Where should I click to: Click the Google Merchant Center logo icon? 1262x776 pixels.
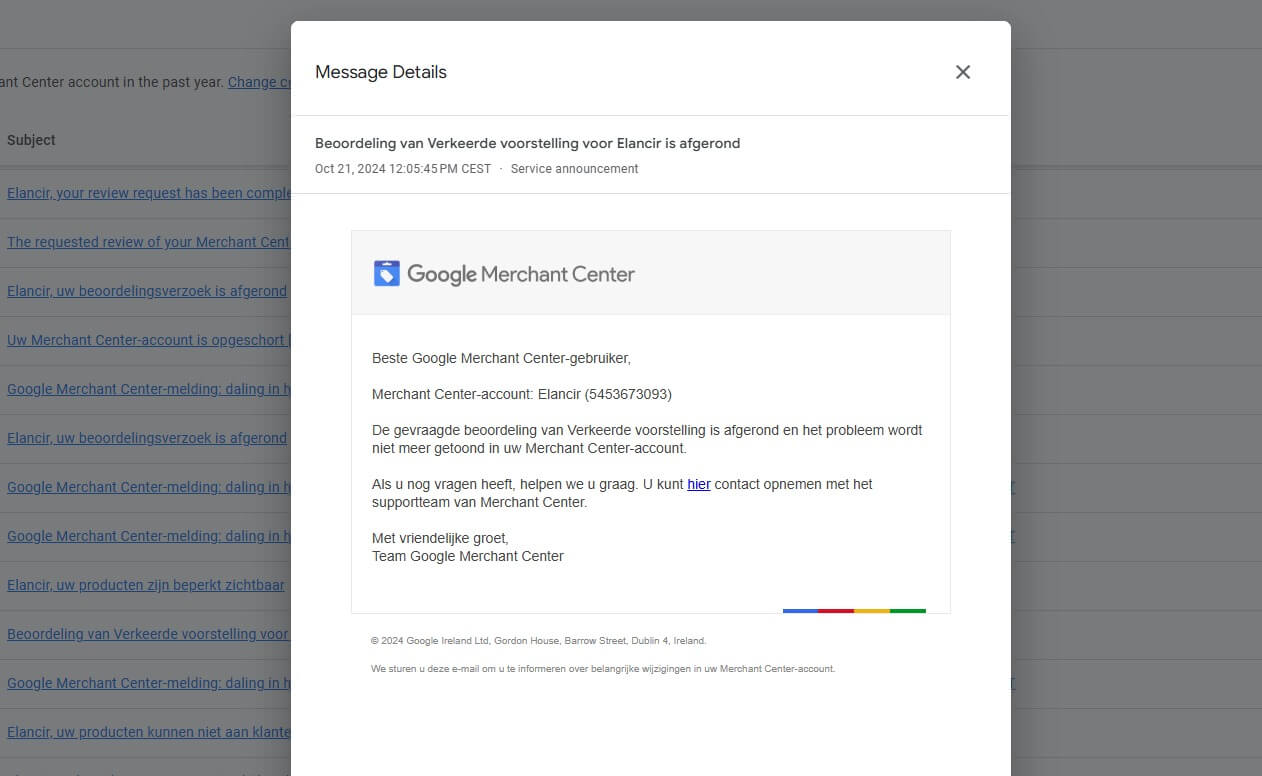(387, 273)
